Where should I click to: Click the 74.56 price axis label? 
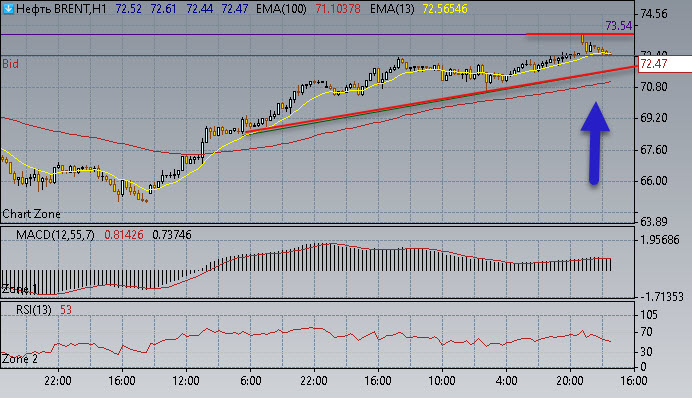[654, 14]
